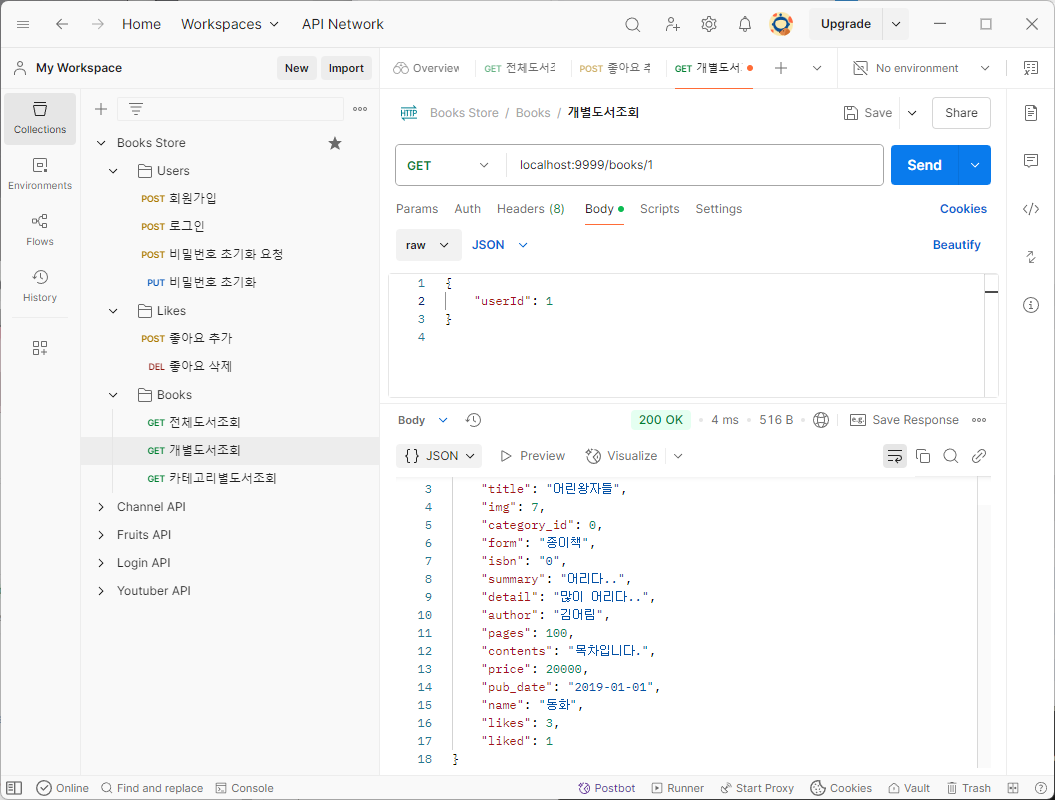Image resolution: width=1055 pixels, height=800 pixels.
Task: Open the Console in status bar
Action: [244, 788]
